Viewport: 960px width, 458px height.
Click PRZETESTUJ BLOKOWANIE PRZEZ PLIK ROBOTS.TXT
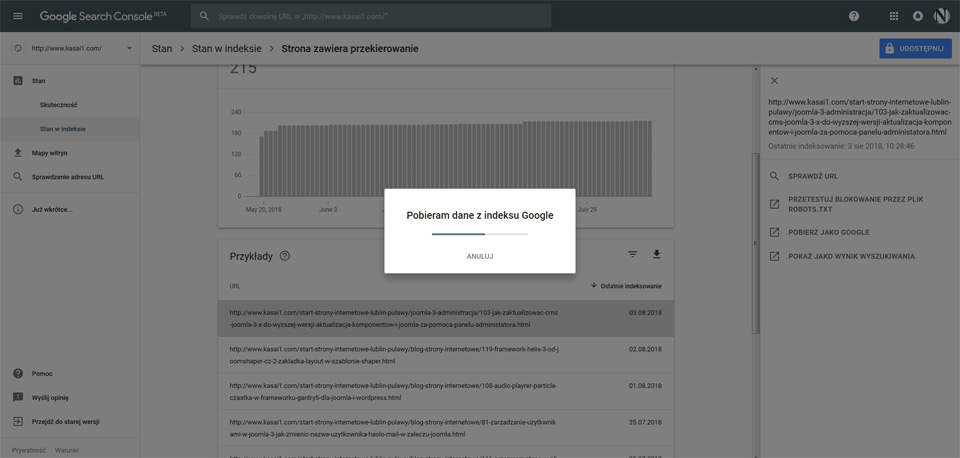click(x=855, y=205)
